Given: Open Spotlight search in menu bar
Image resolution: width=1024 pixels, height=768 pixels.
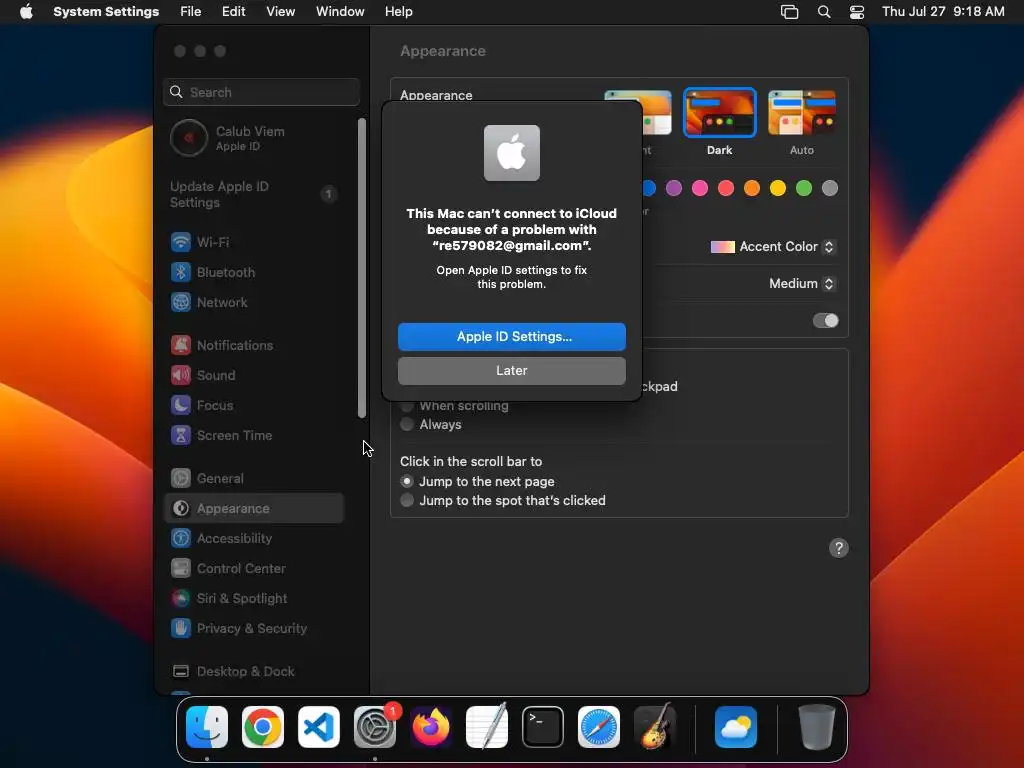Looking at the screenshot, I should point(824,12).
